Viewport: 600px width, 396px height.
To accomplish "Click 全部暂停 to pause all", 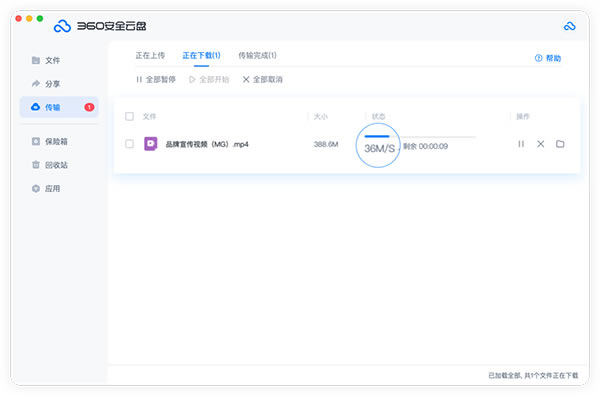I will [156, 79].
